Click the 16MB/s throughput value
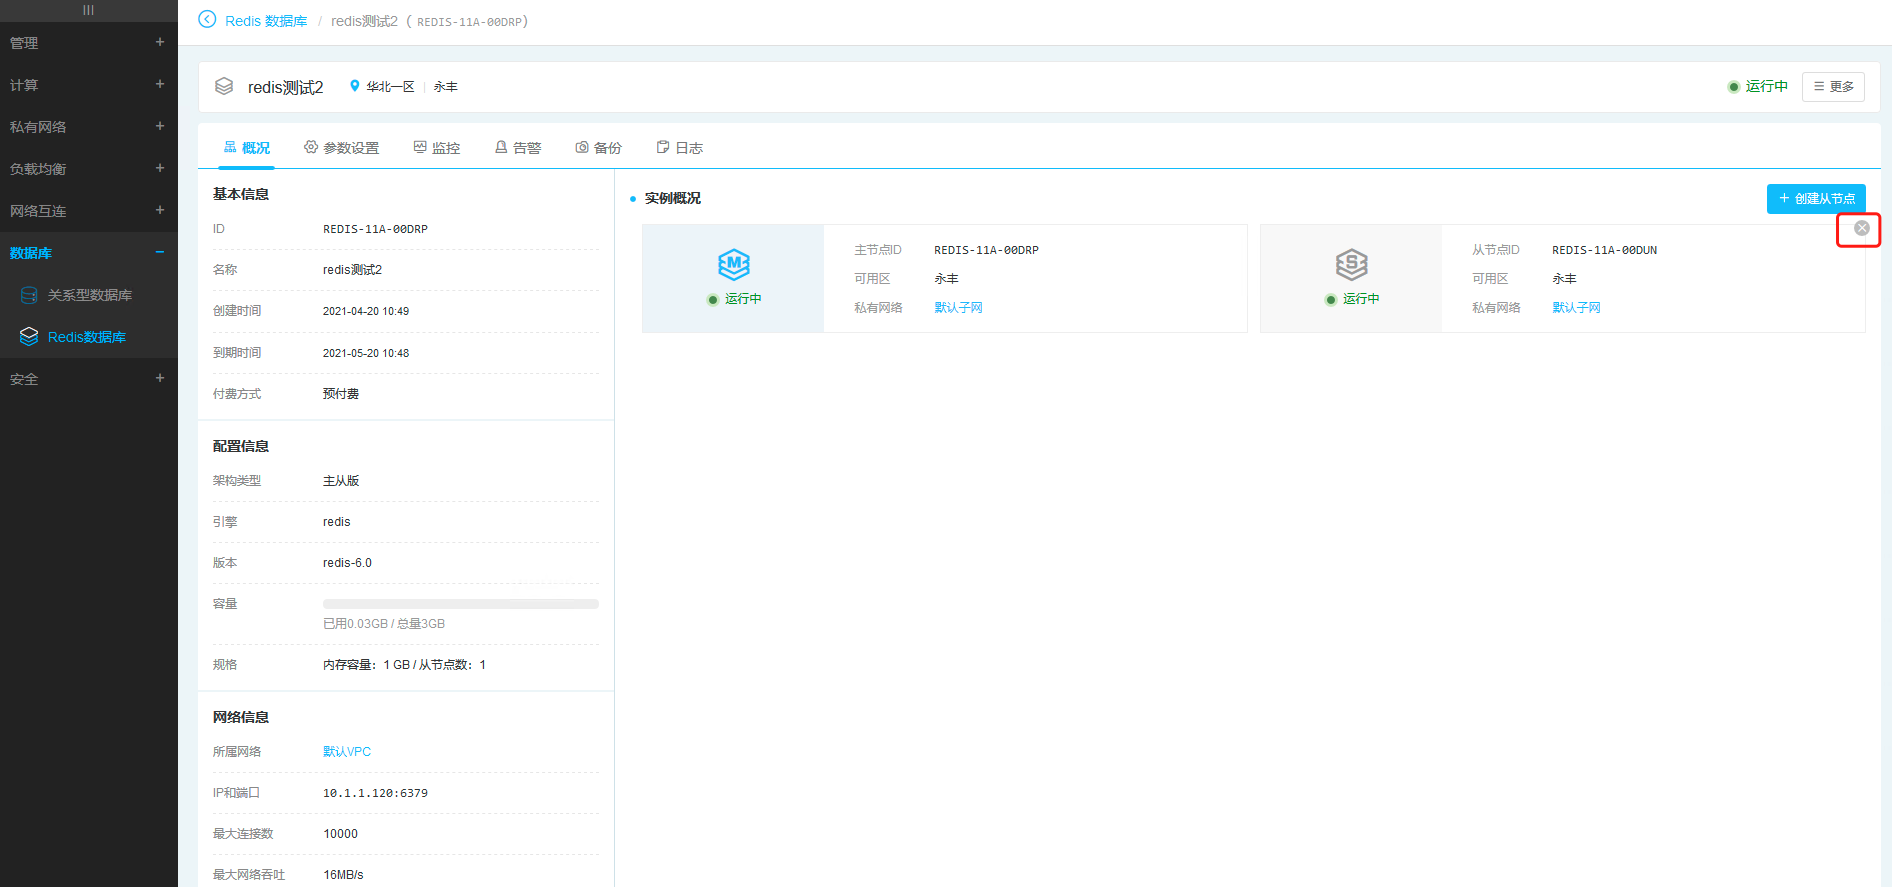Screen dimensions: 1892x887 [x=343, y=875]
